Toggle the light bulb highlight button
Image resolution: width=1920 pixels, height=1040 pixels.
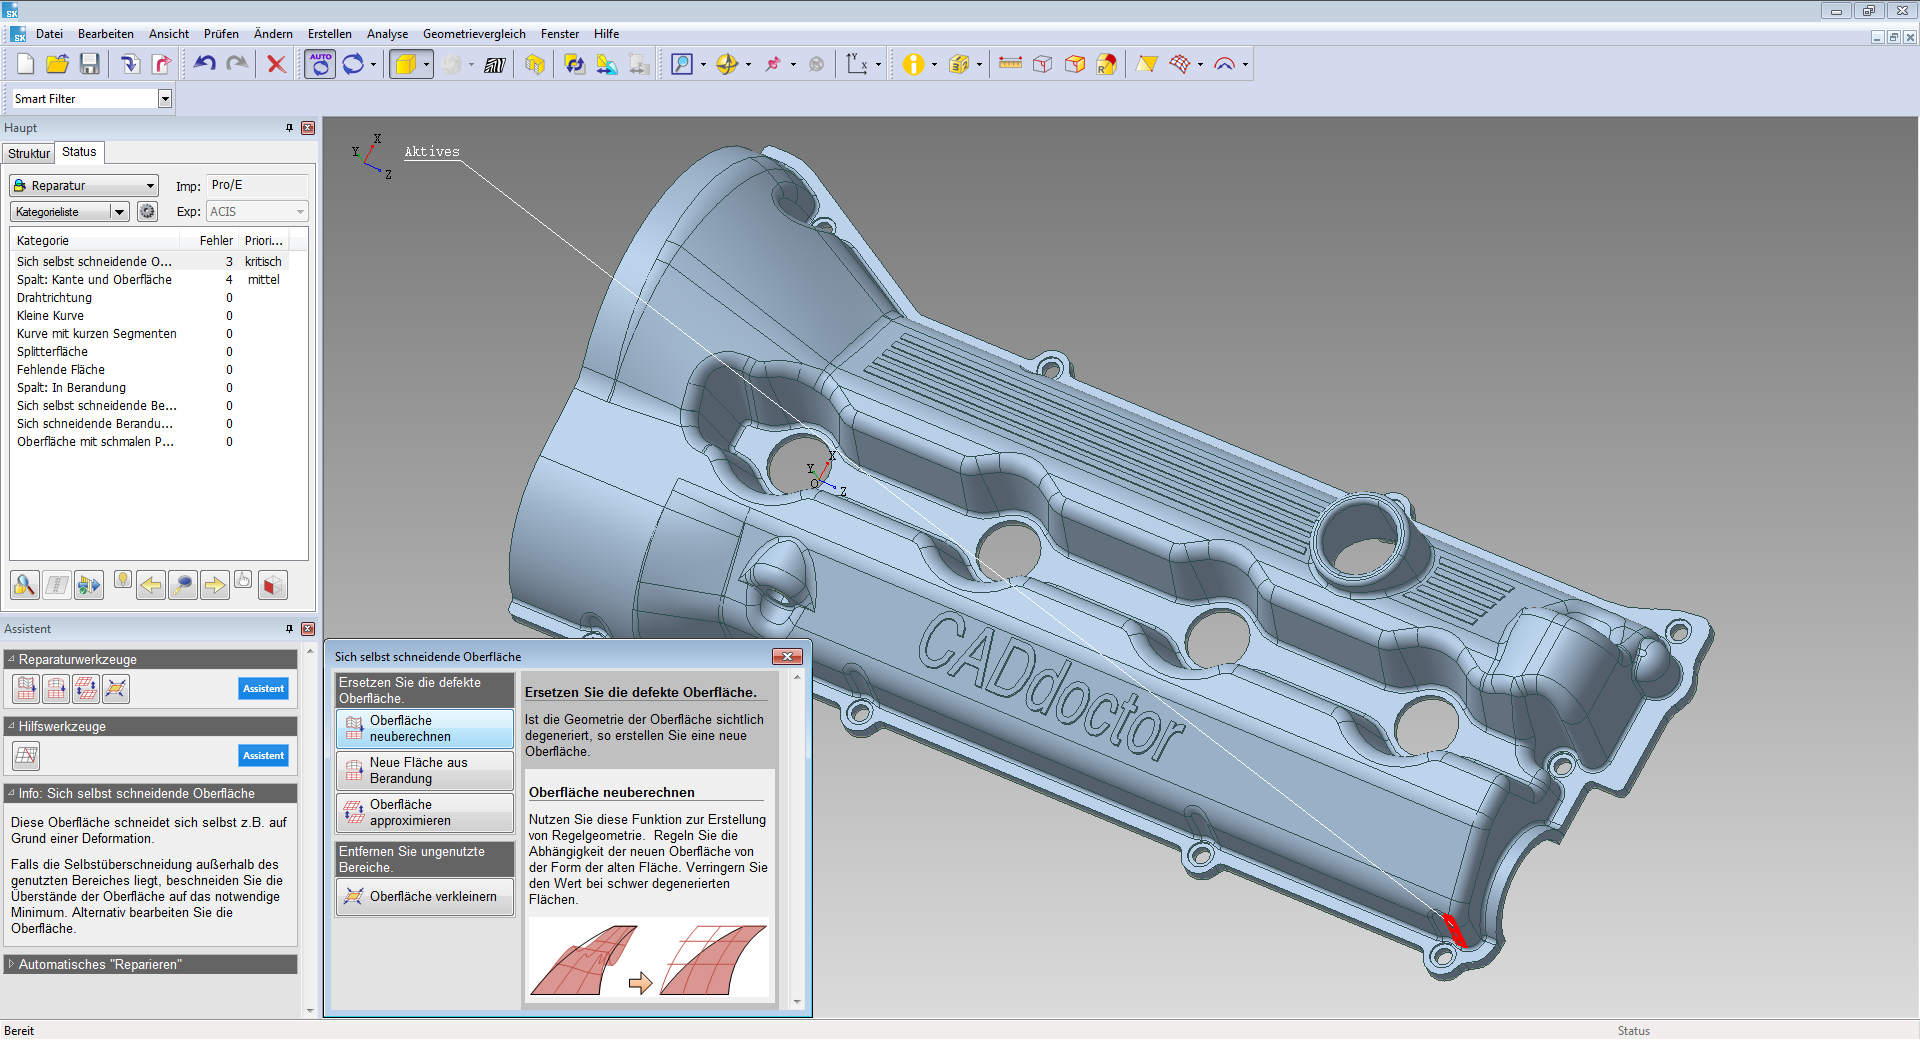tap(122, 580)
